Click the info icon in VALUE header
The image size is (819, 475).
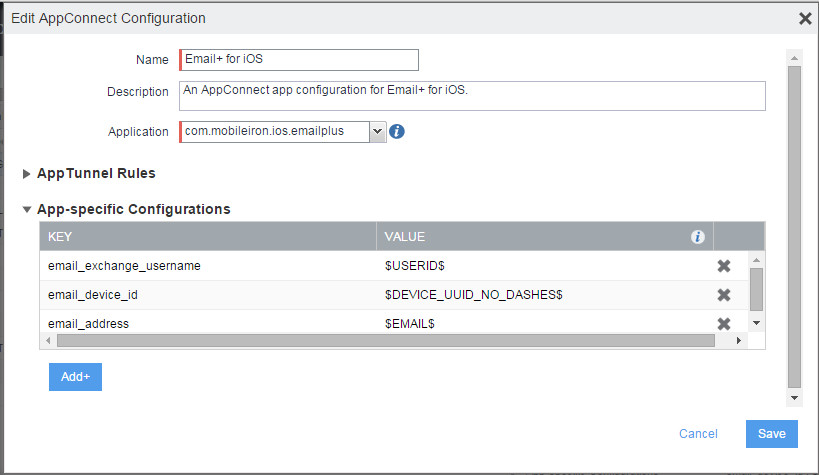697,237
